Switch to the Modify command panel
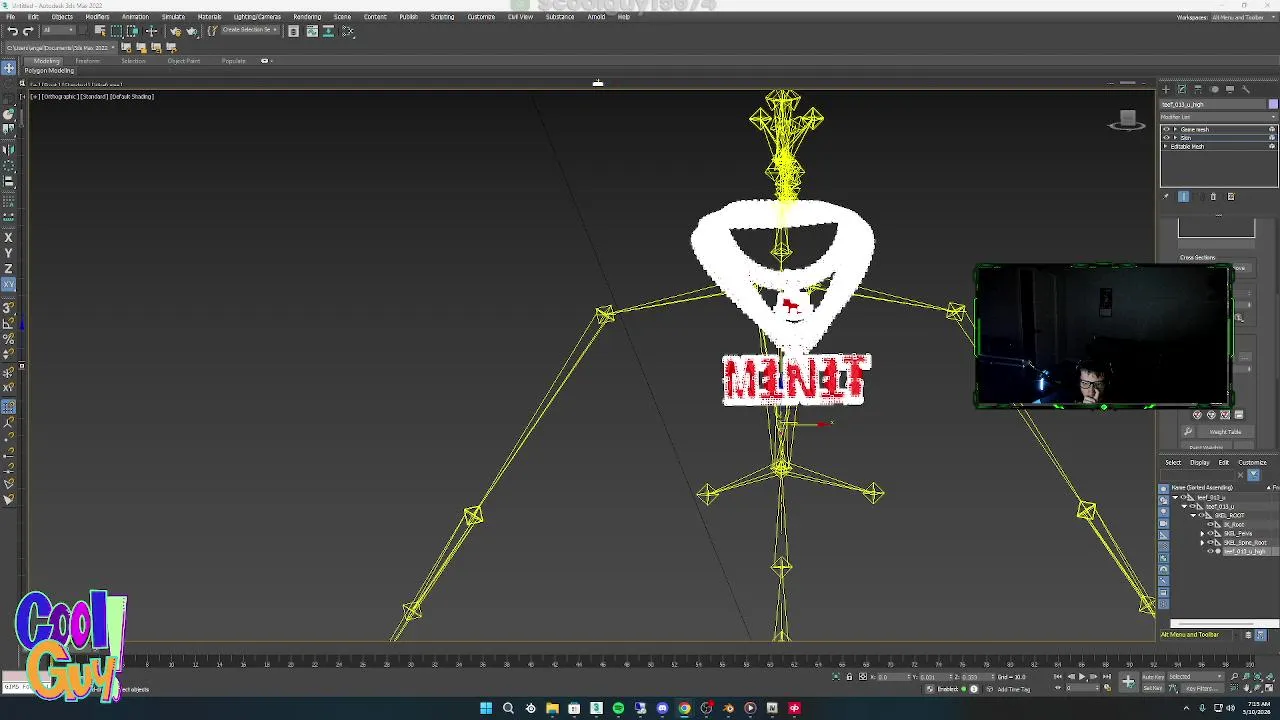The image size is (1280, 720). coord(1182,89)
